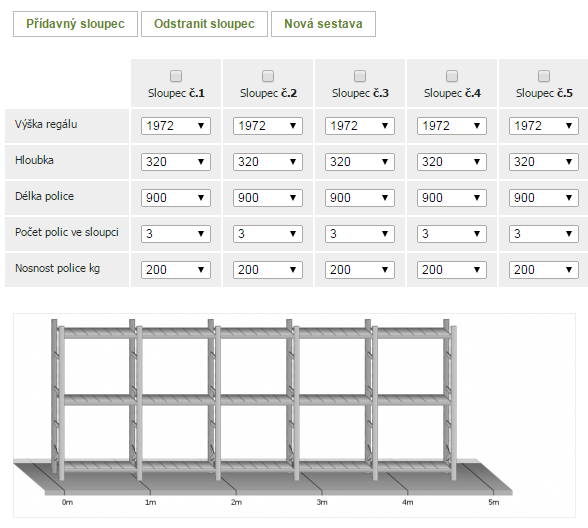588x528 pixels.
Task: Start a new set with Nová sestava
Action: click(323, 24)
